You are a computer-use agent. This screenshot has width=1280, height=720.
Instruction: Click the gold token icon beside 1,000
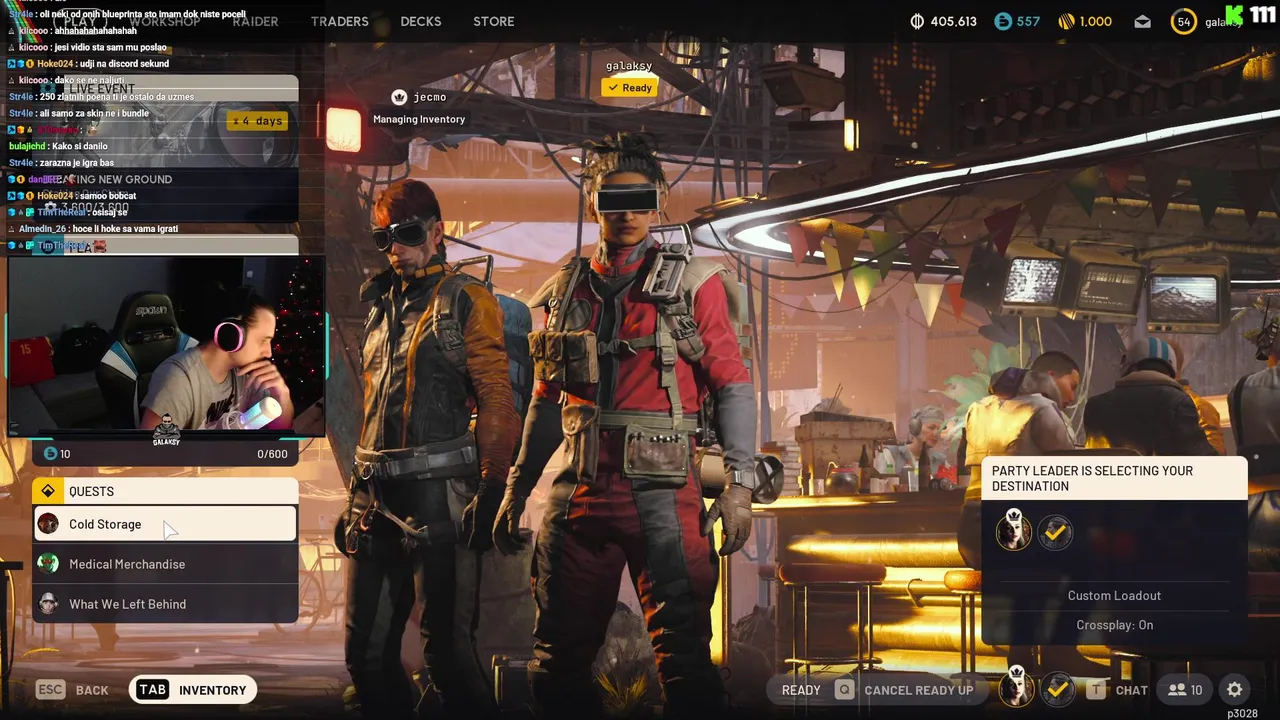pyautogui.click(x=1066, y=21)
